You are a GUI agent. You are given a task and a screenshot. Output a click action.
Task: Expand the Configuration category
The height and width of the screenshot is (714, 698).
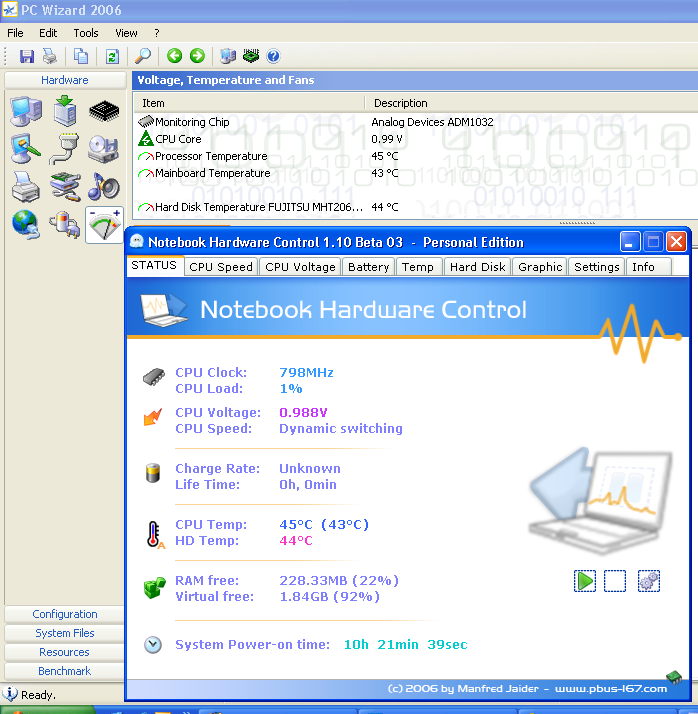pos(65,614)
